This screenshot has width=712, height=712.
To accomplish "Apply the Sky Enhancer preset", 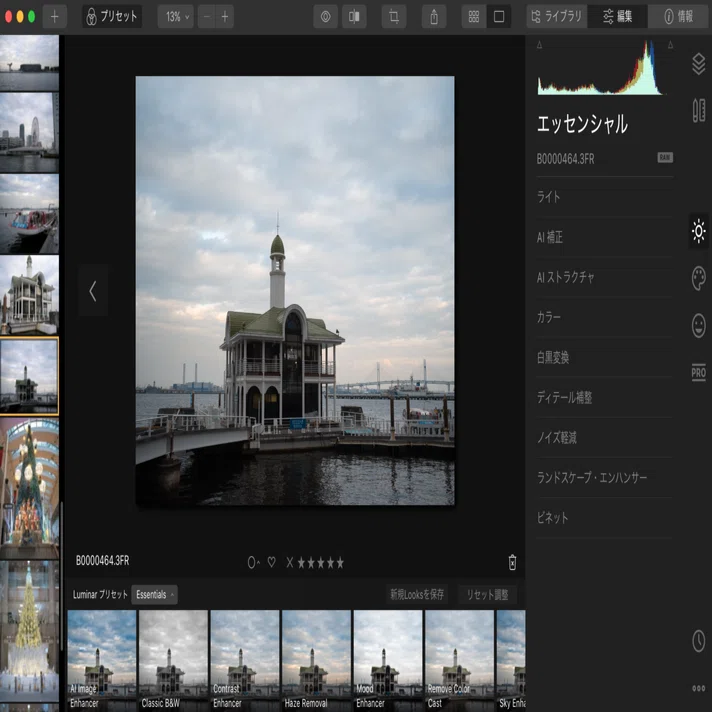I will click(511, 661).
